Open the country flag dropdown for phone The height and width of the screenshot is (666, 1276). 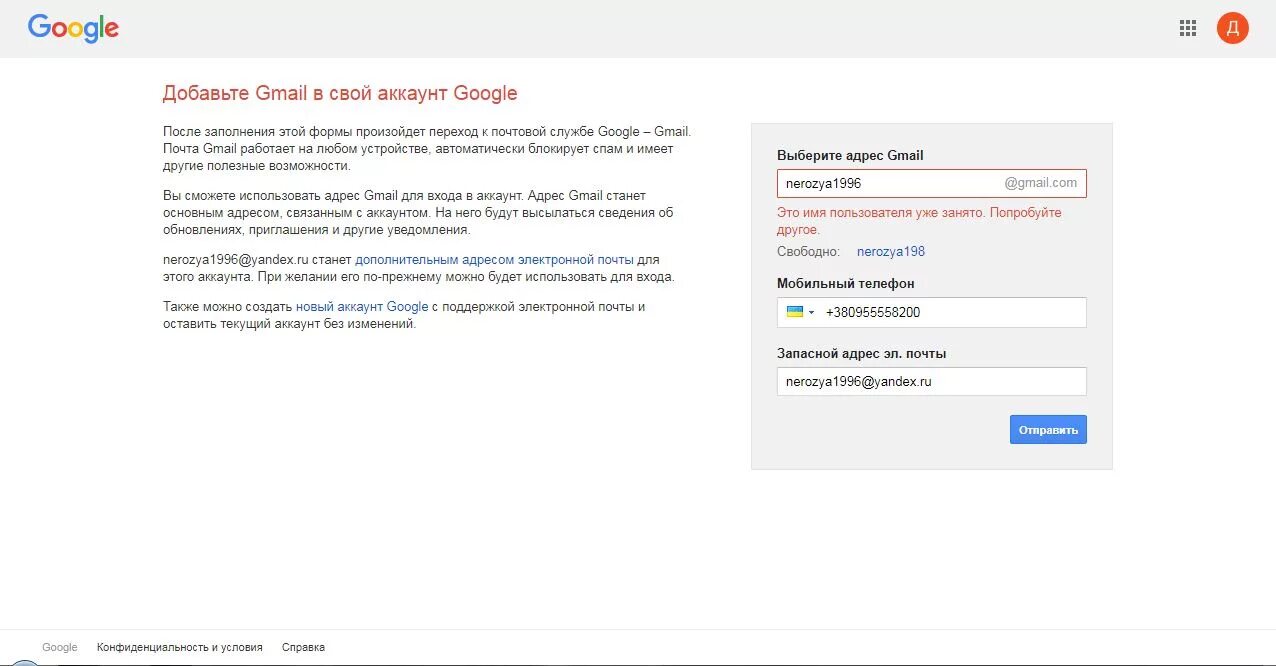click(800, 312)
